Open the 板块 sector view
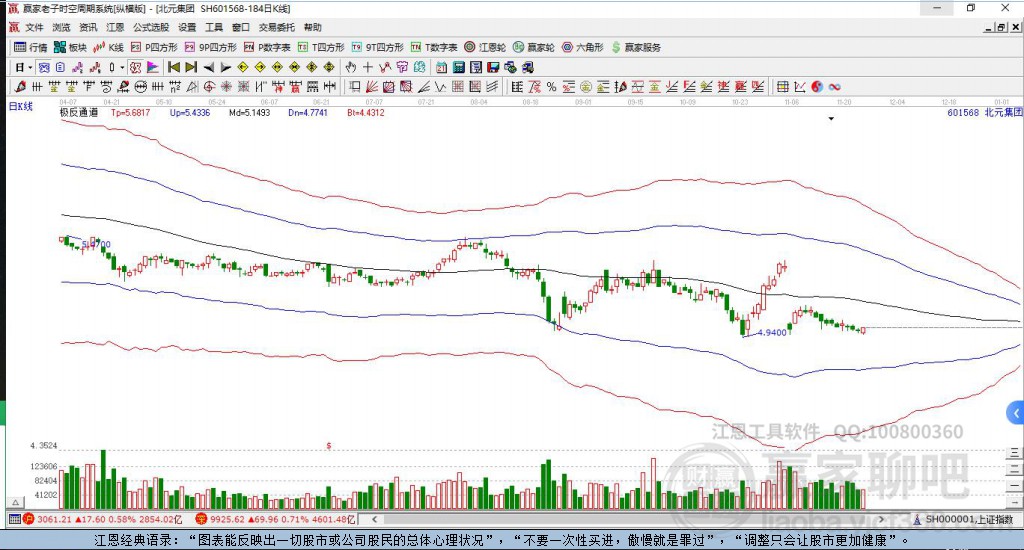Screen dimensions: 1024x550 [x=70, y=47]
